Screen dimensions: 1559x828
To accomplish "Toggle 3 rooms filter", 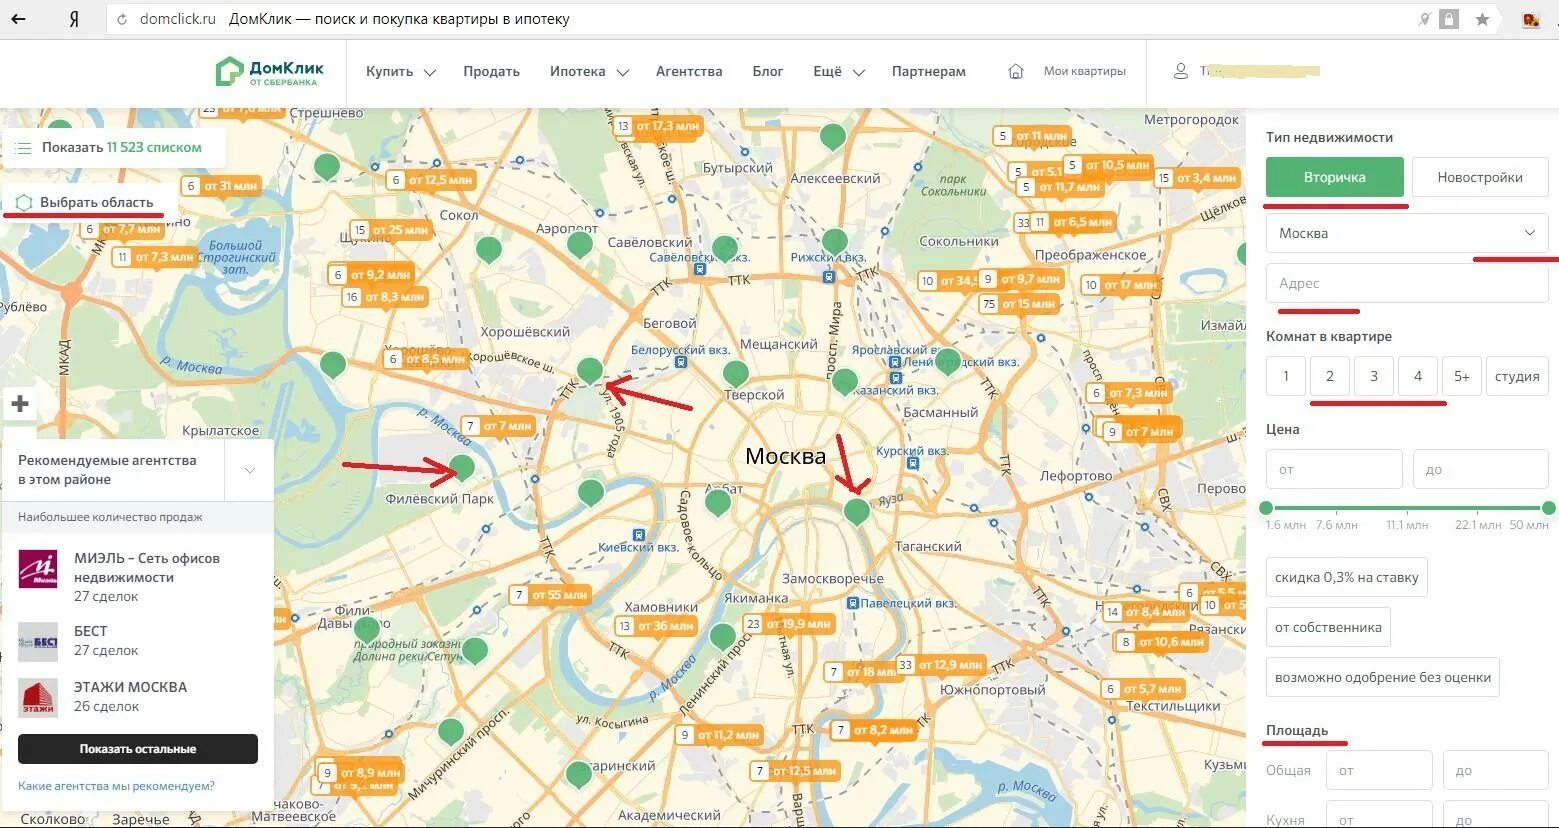I will pos(1374,376).
